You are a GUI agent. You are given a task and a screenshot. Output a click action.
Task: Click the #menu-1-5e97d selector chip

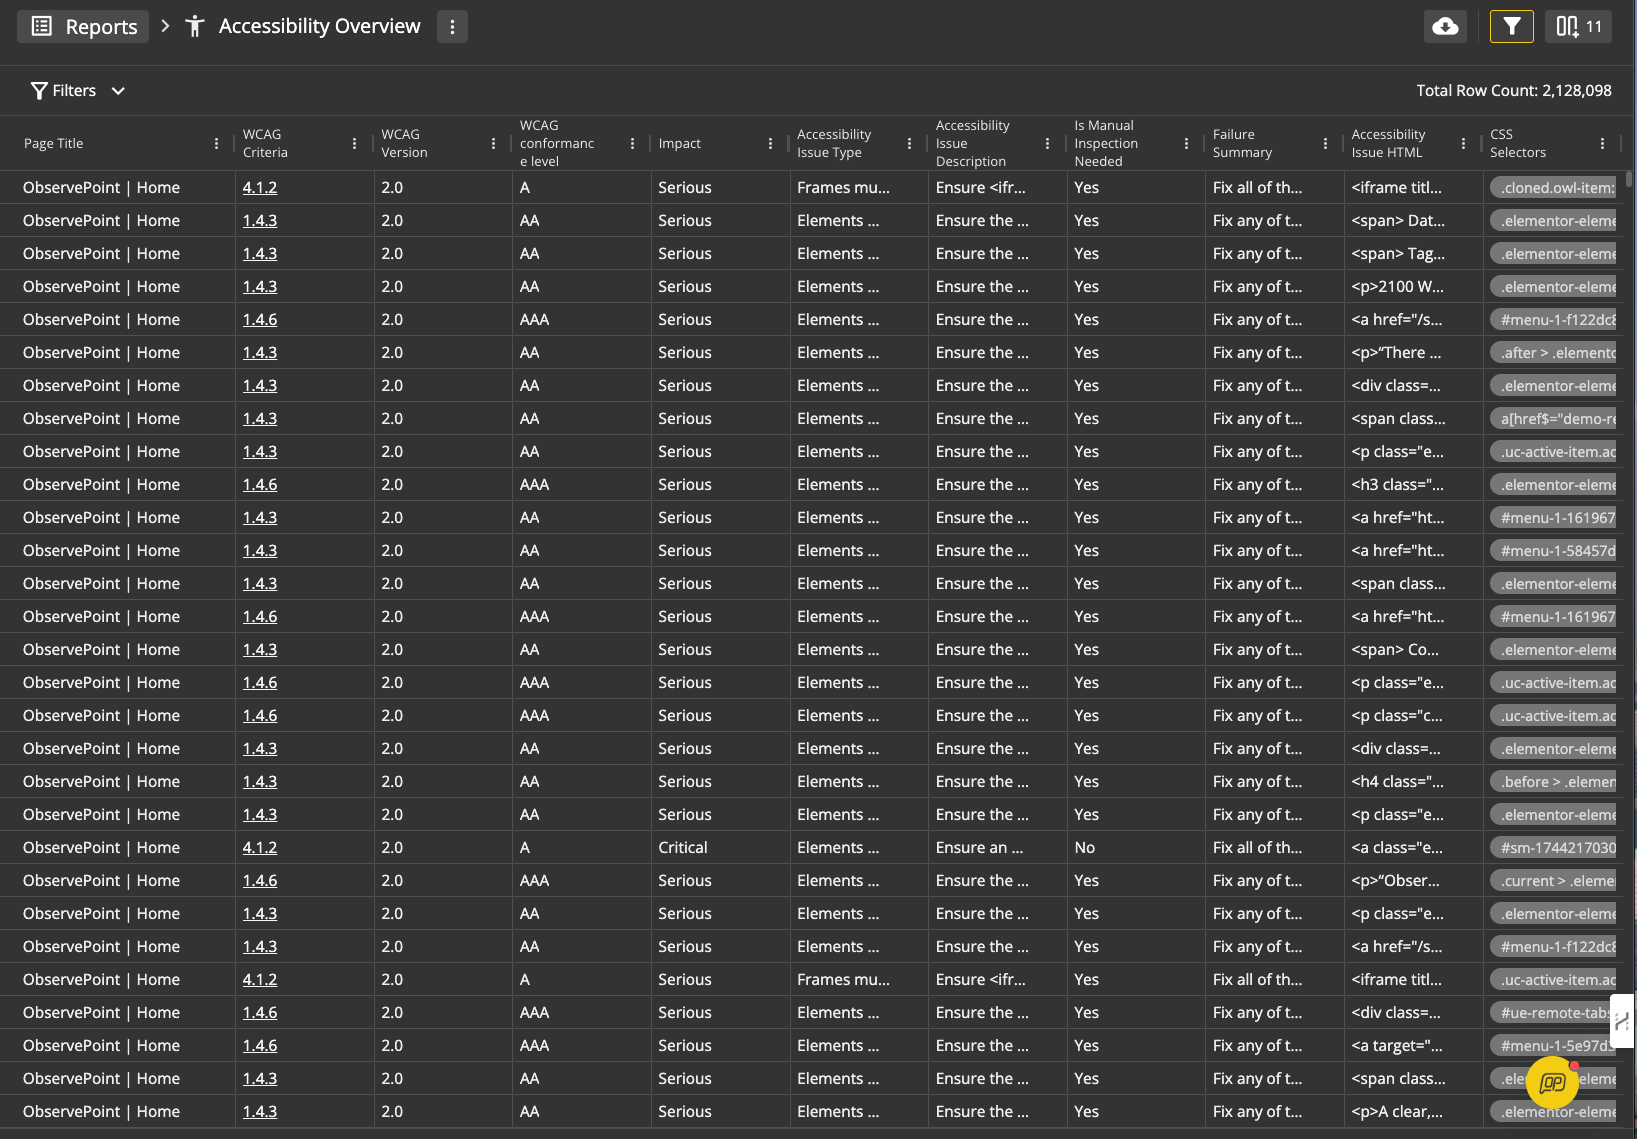click(x=1553, y=1046)
